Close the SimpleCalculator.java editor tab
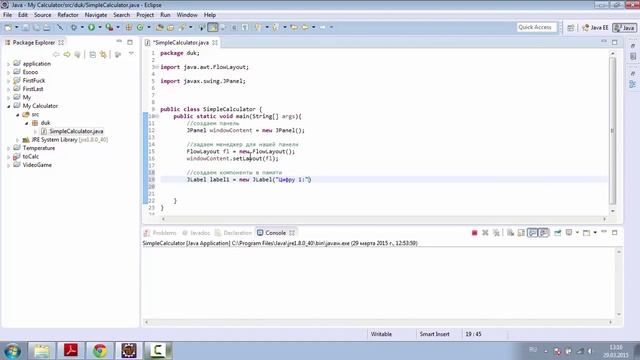Screen dimensions: 640x360 click(215, 42)
